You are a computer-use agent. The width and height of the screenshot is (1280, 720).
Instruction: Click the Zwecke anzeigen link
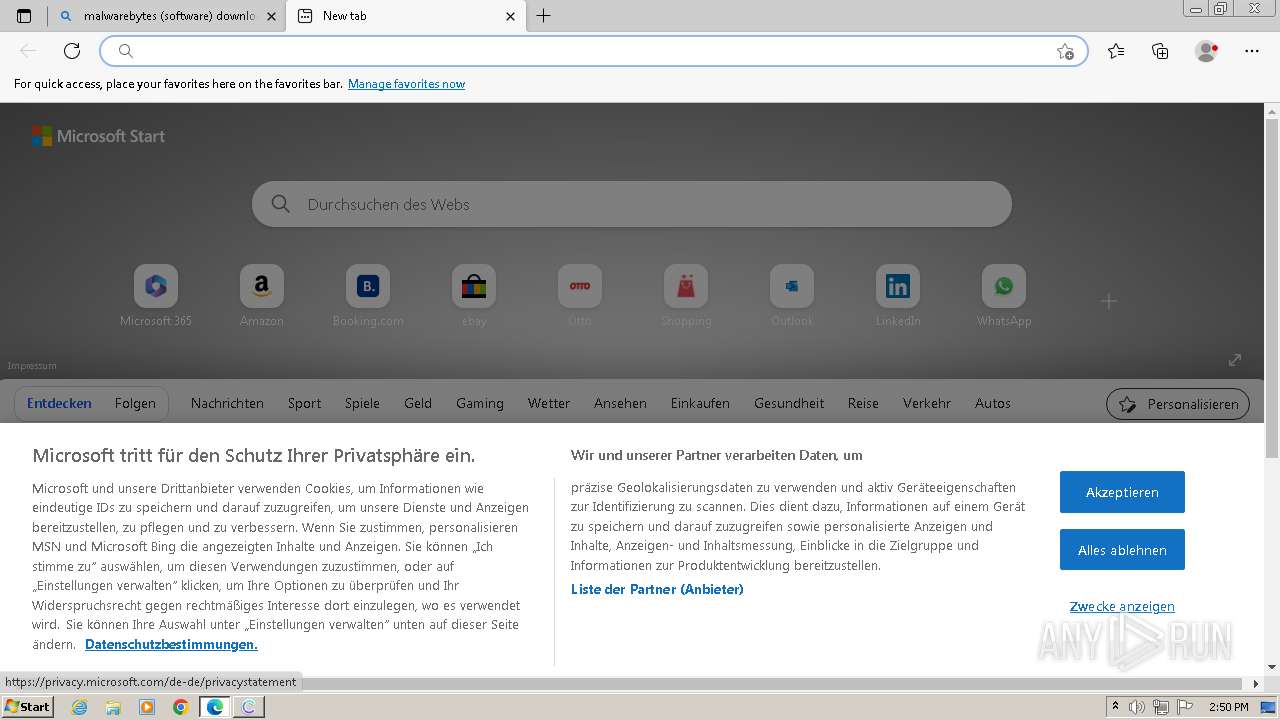(1122, 607)
